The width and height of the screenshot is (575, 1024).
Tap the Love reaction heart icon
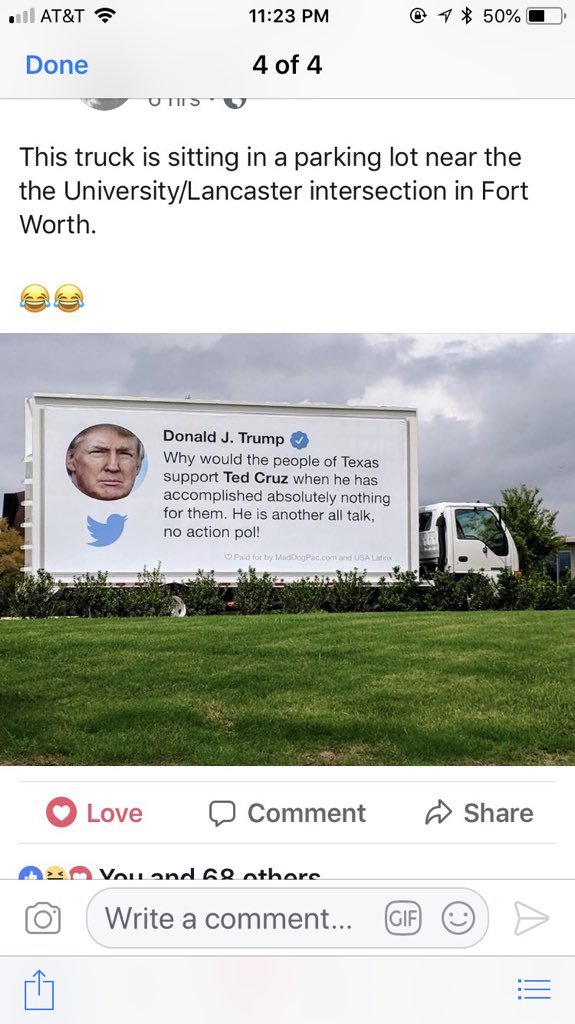(x=61, y=813)
